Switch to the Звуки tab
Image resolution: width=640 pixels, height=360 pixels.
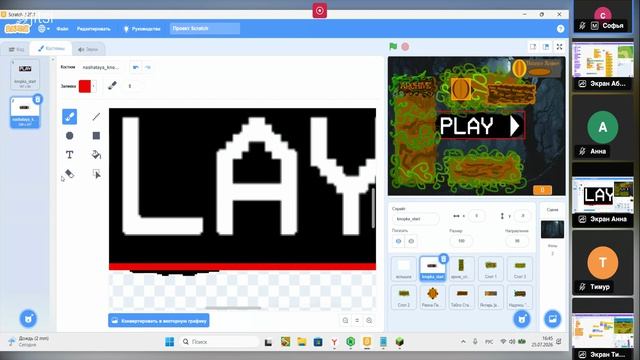pyautogui.click(x=88, y=49)
